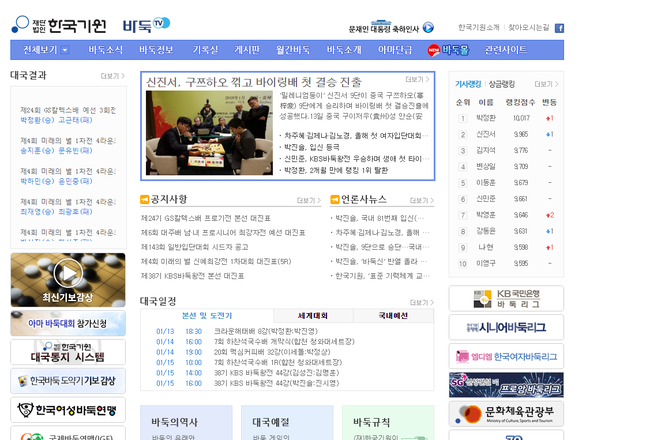The height and width of the screenshot is (440, 650).
Task: Click 찾아오시는길 link in header
Action: click(x=529, y=27)
